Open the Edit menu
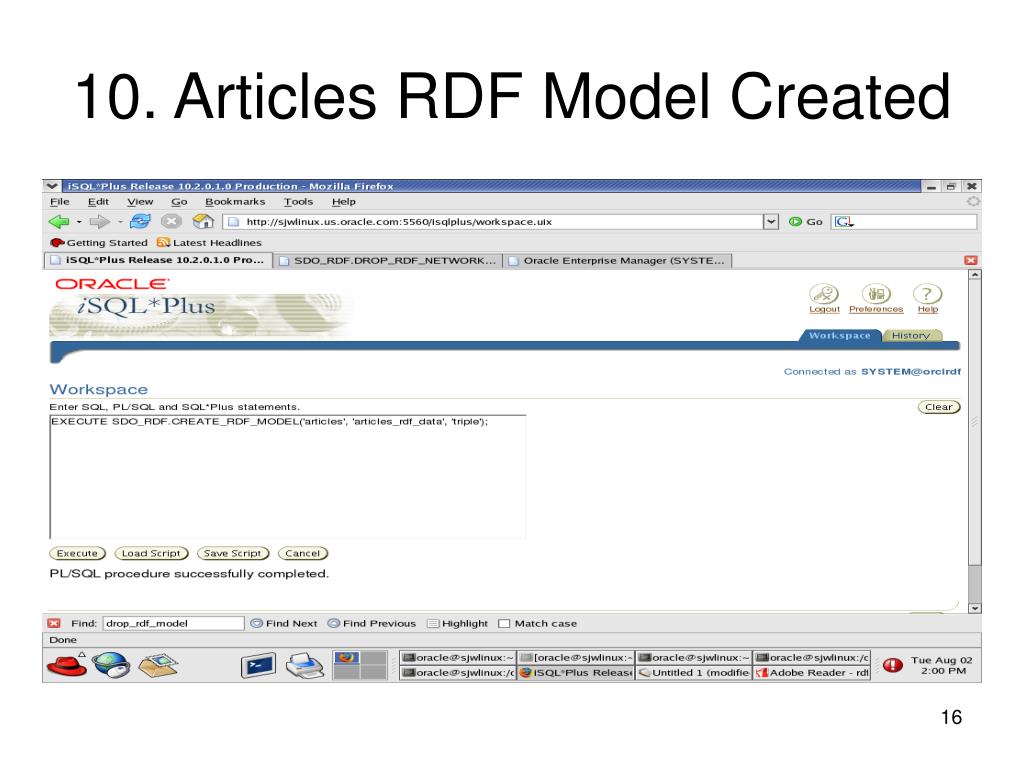The image size is (1024, 768). point(99,202)
